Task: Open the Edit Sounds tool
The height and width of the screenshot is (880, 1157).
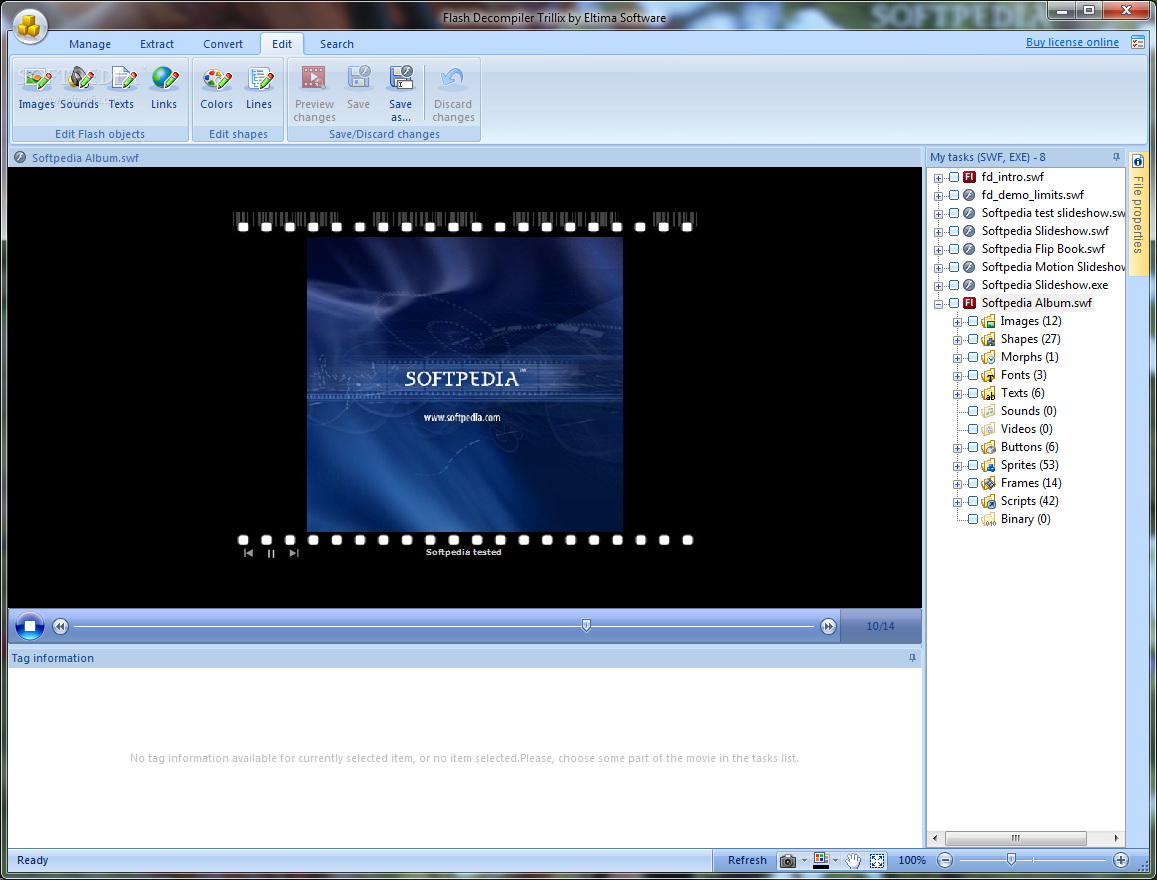Action: tap(80, 87)
